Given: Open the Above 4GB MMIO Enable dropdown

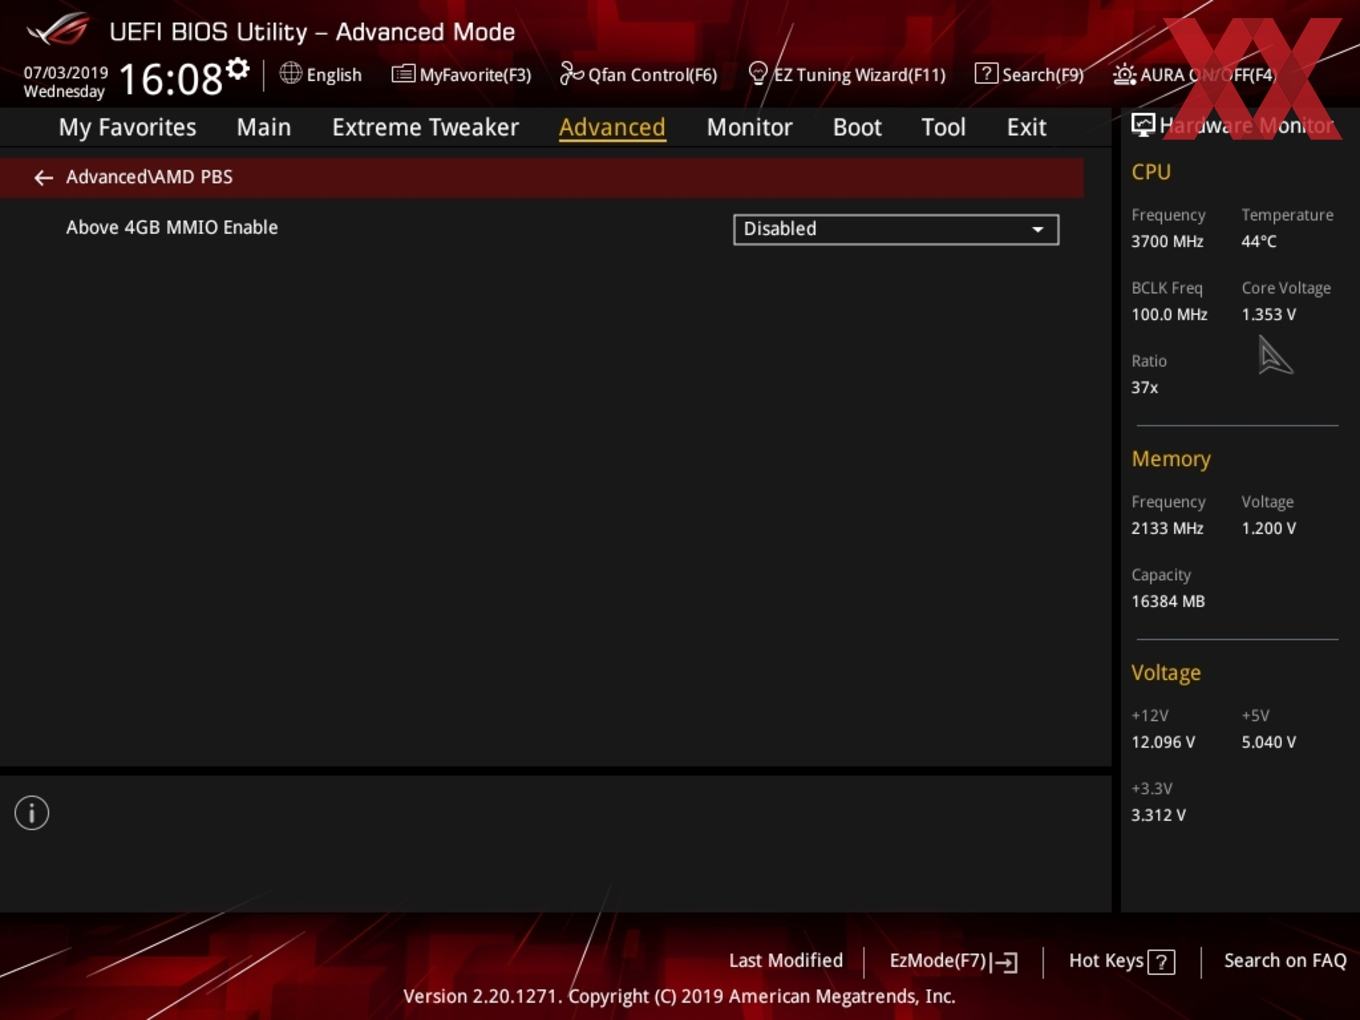Looking at the screenshot, I should pos(896,229).
